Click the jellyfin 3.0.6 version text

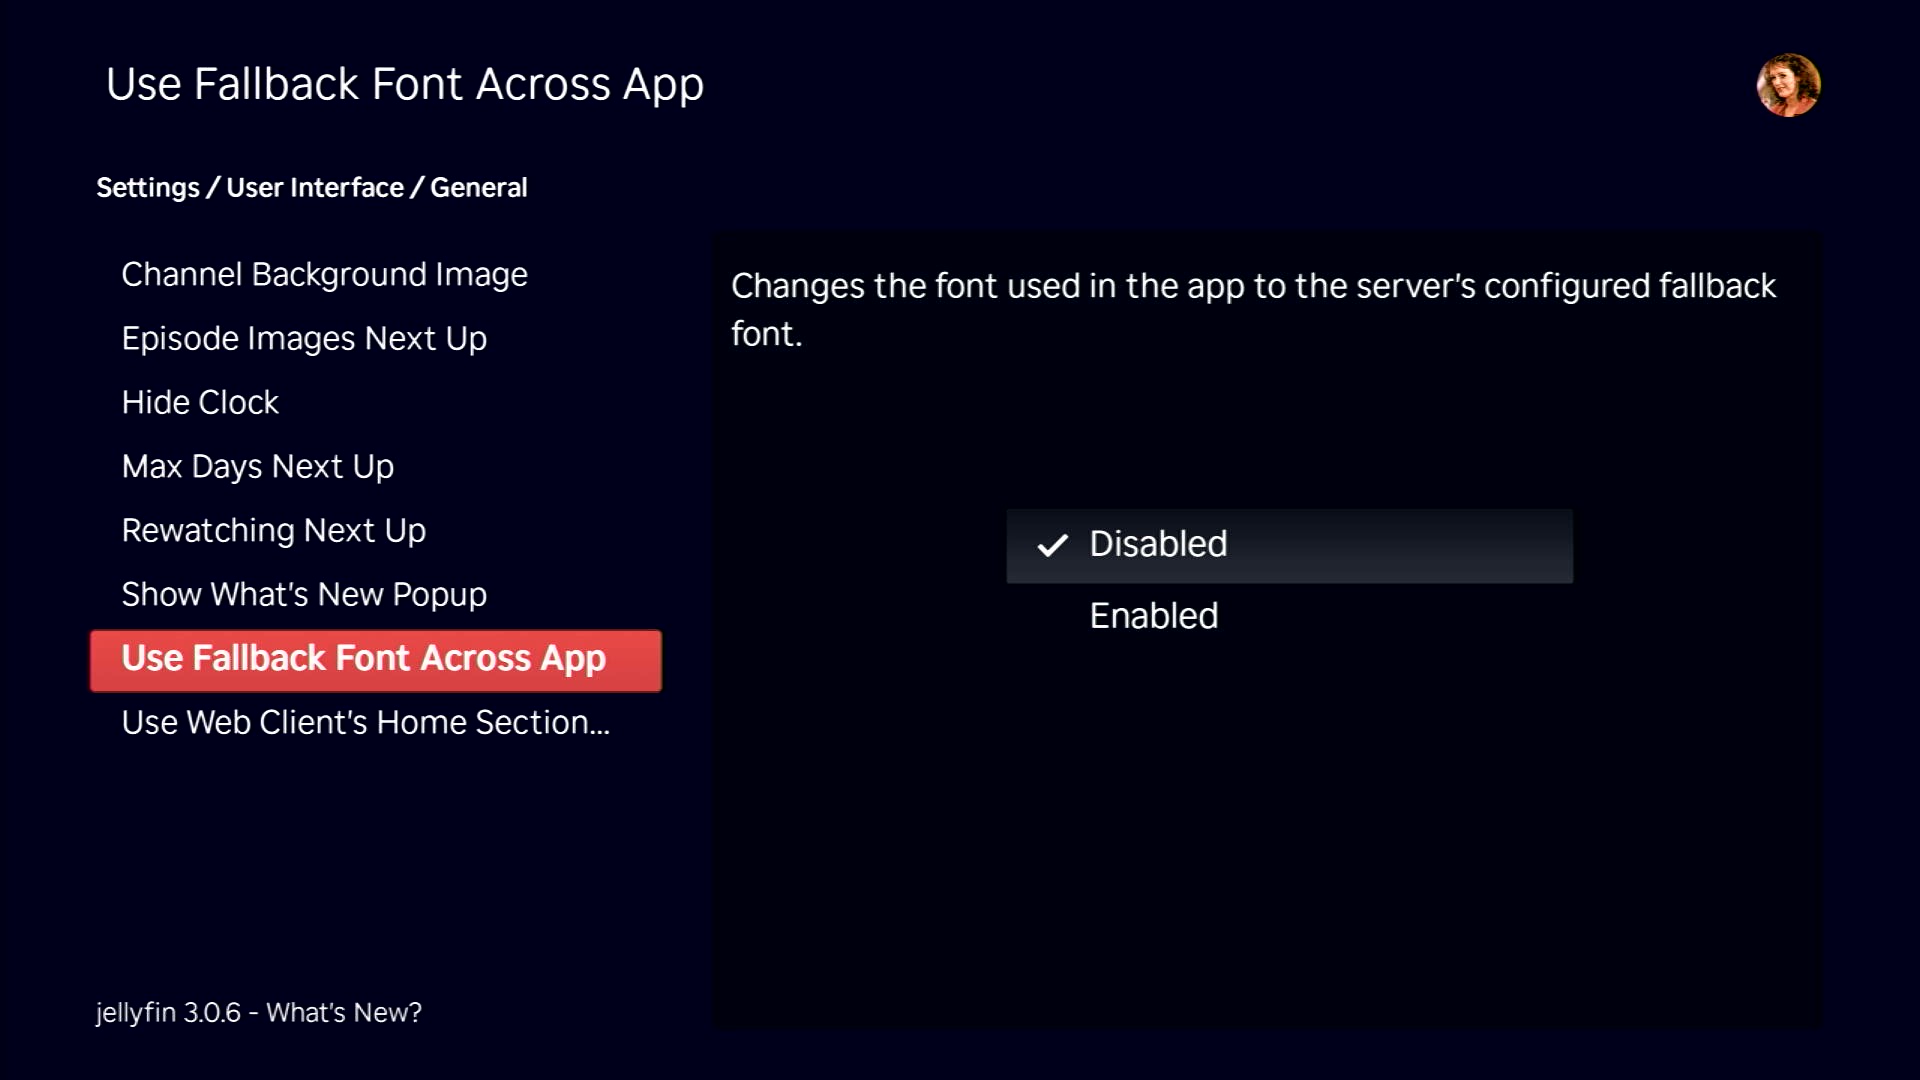coord(167,1013)
